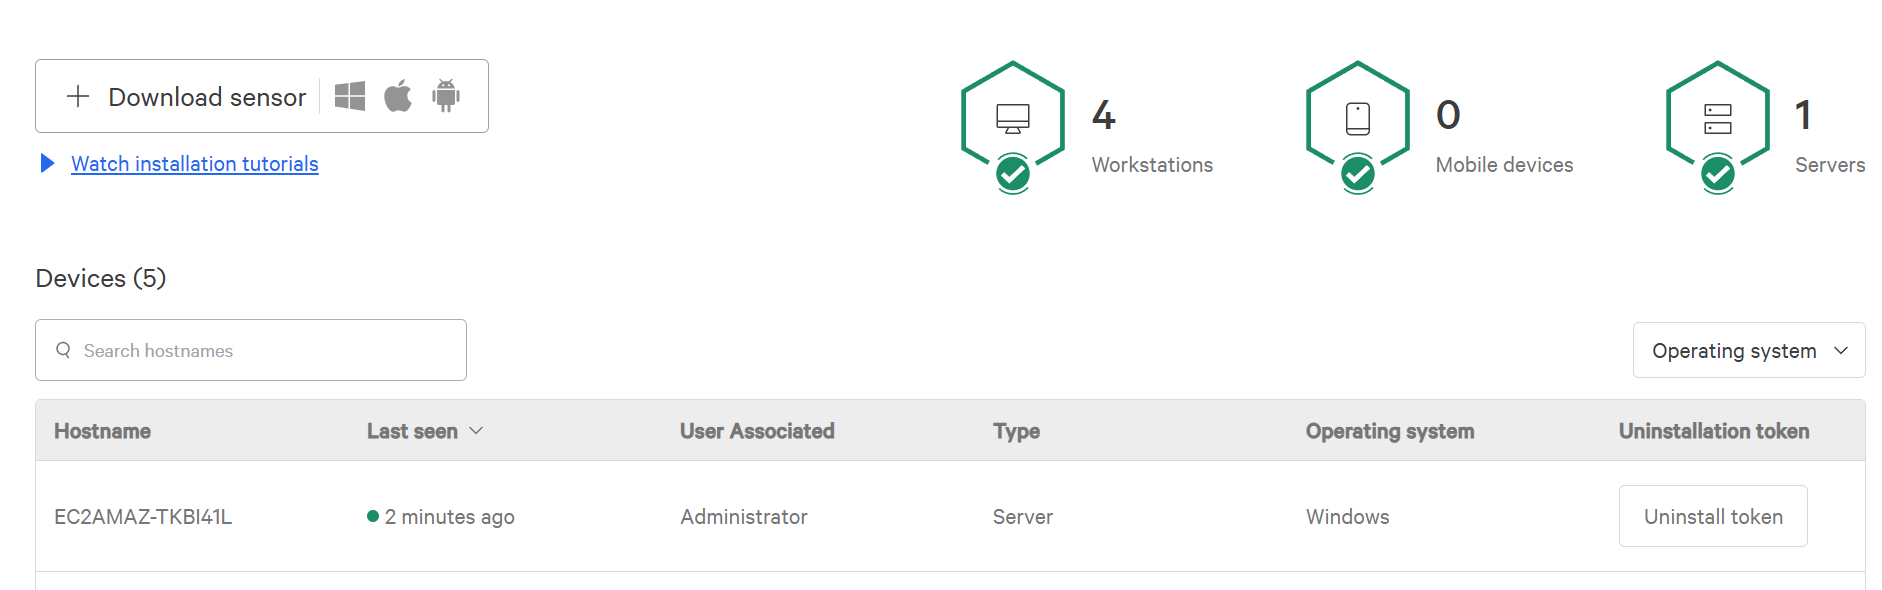
Task: Click the Hostname column header
Action: (x=102, y=431)
